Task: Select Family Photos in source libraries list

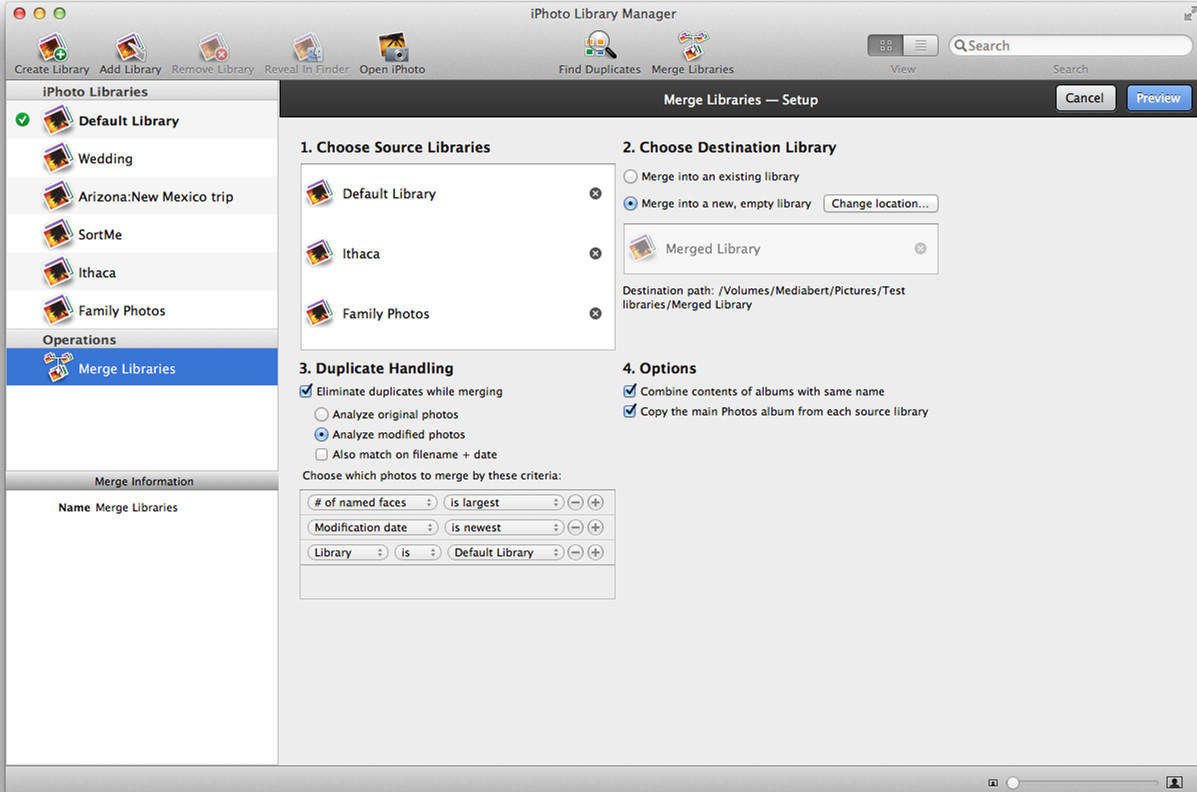Action: tap(458, 313)
